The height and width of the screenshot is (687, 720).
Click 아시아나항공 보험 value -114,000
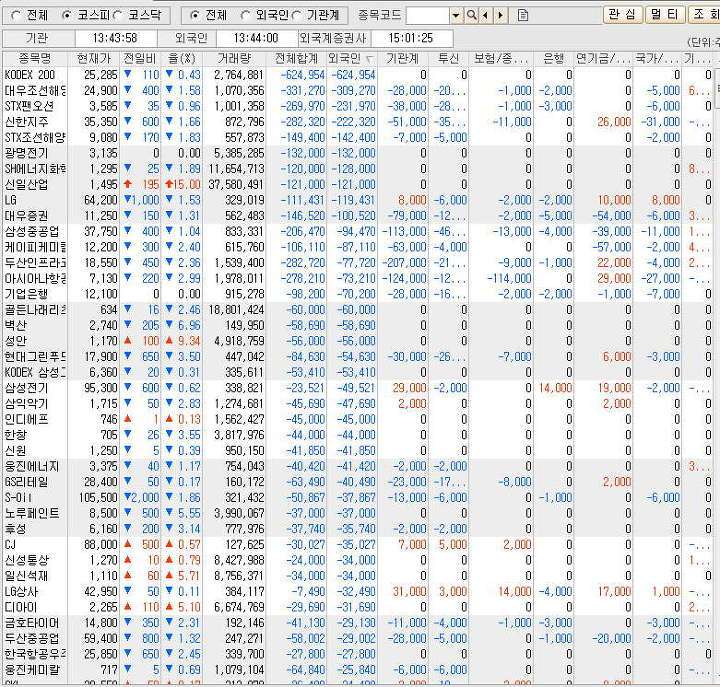tap(509, 279)
